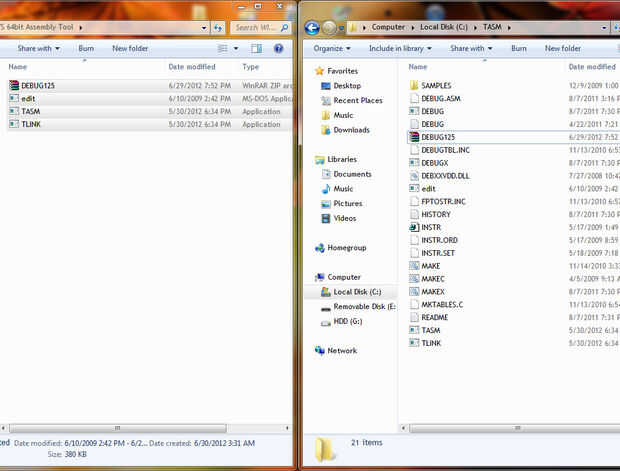Open the Libraries node

pos(336,159)
